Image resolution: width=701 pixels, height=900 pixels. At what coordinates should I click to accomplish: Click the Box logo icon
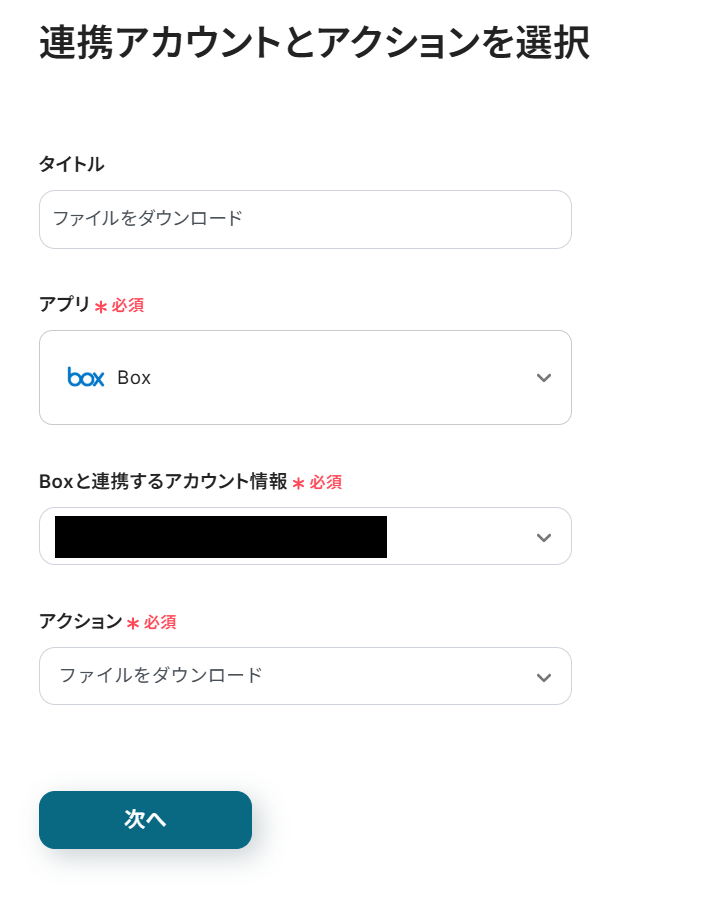86,377
